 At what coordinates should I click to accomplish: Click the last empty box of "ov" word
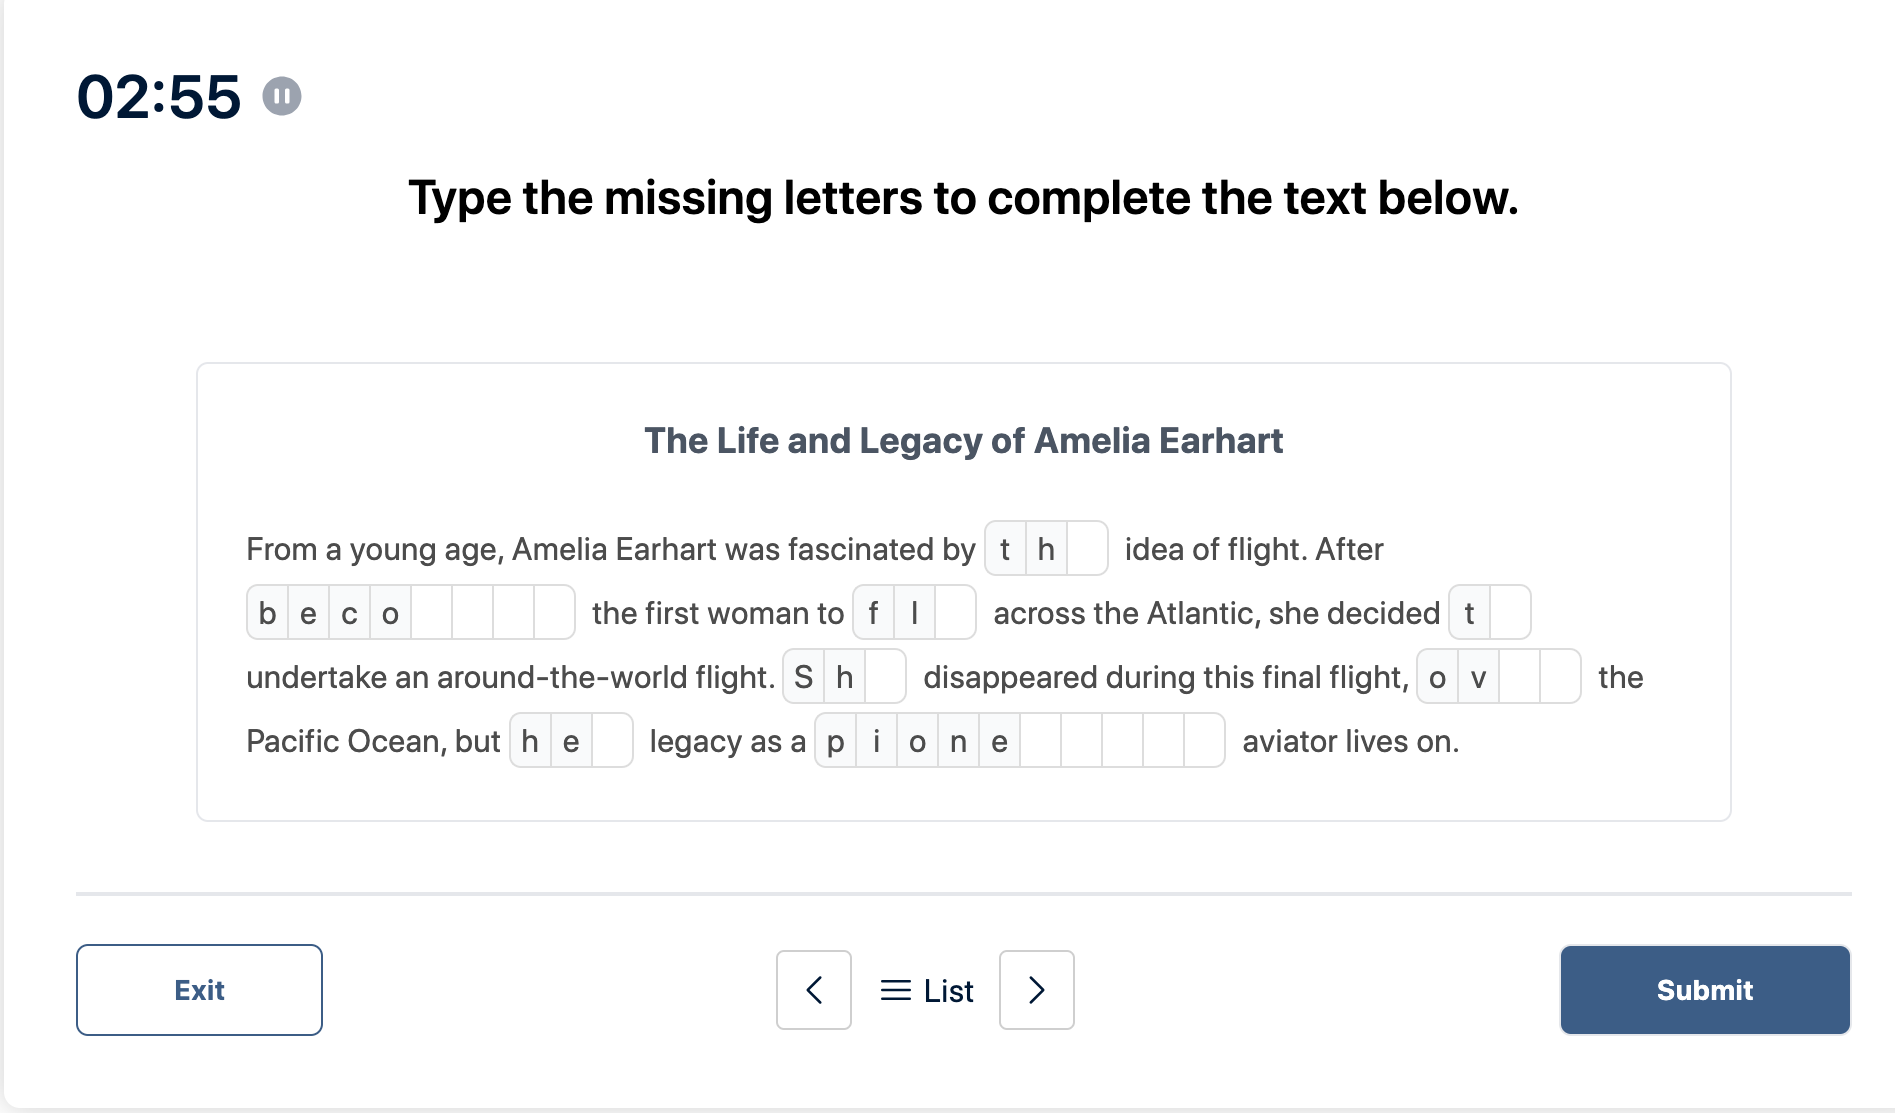click(1560, 677)
